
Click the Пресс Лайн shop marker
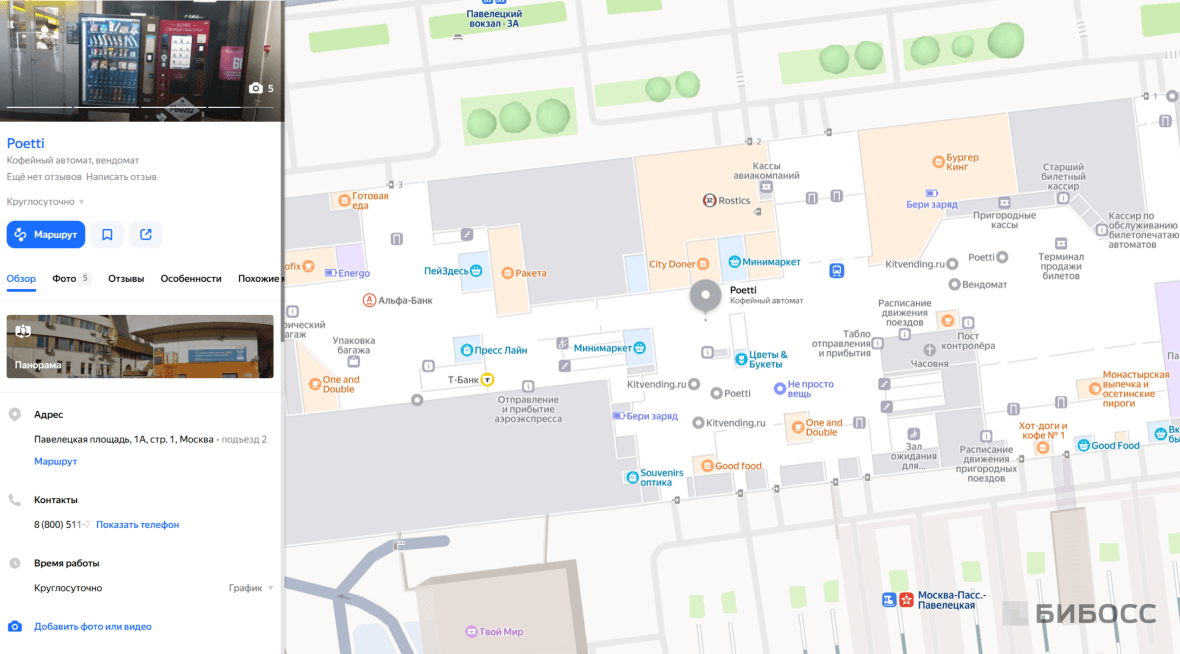point(467,350)
